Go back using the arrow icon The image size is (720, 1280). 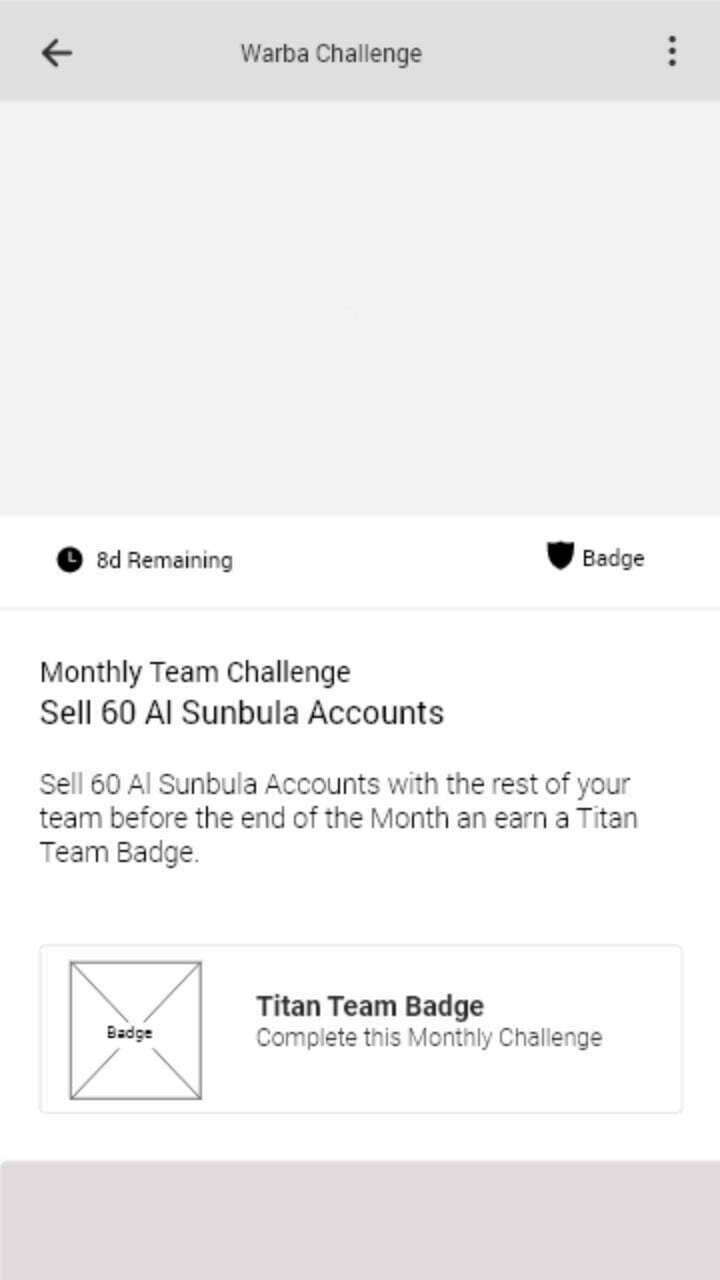pyautogui.click(x=57, y=52)
